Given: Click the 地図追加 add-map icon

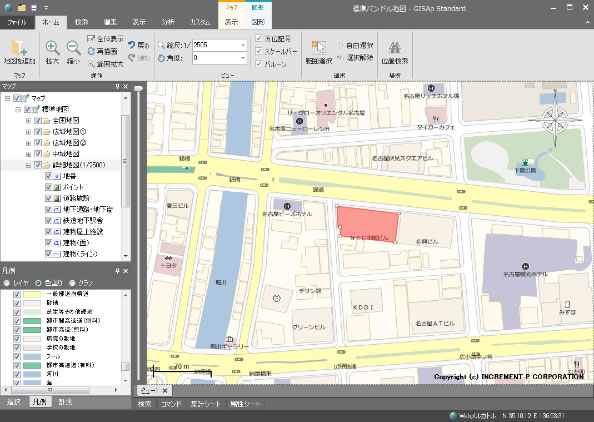Looking at the screenshot, I should click(19, 48).
